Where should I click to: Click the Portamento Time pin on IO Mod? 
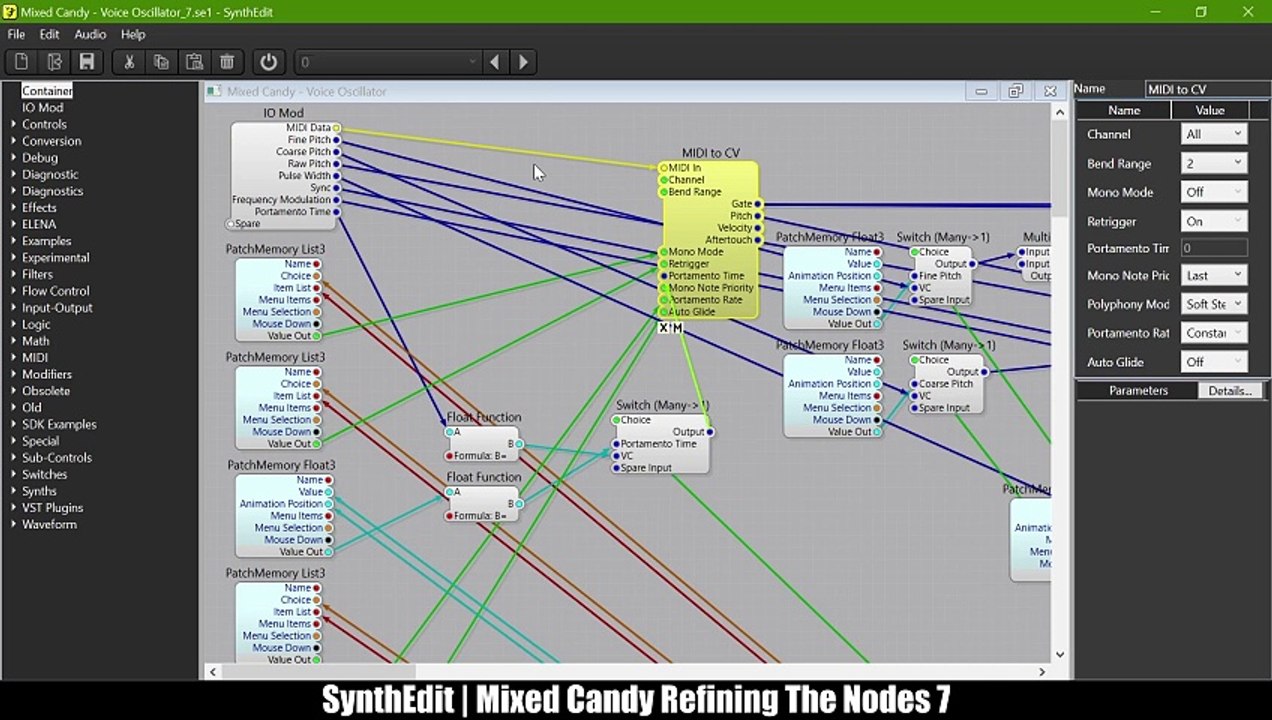[336, 212]
